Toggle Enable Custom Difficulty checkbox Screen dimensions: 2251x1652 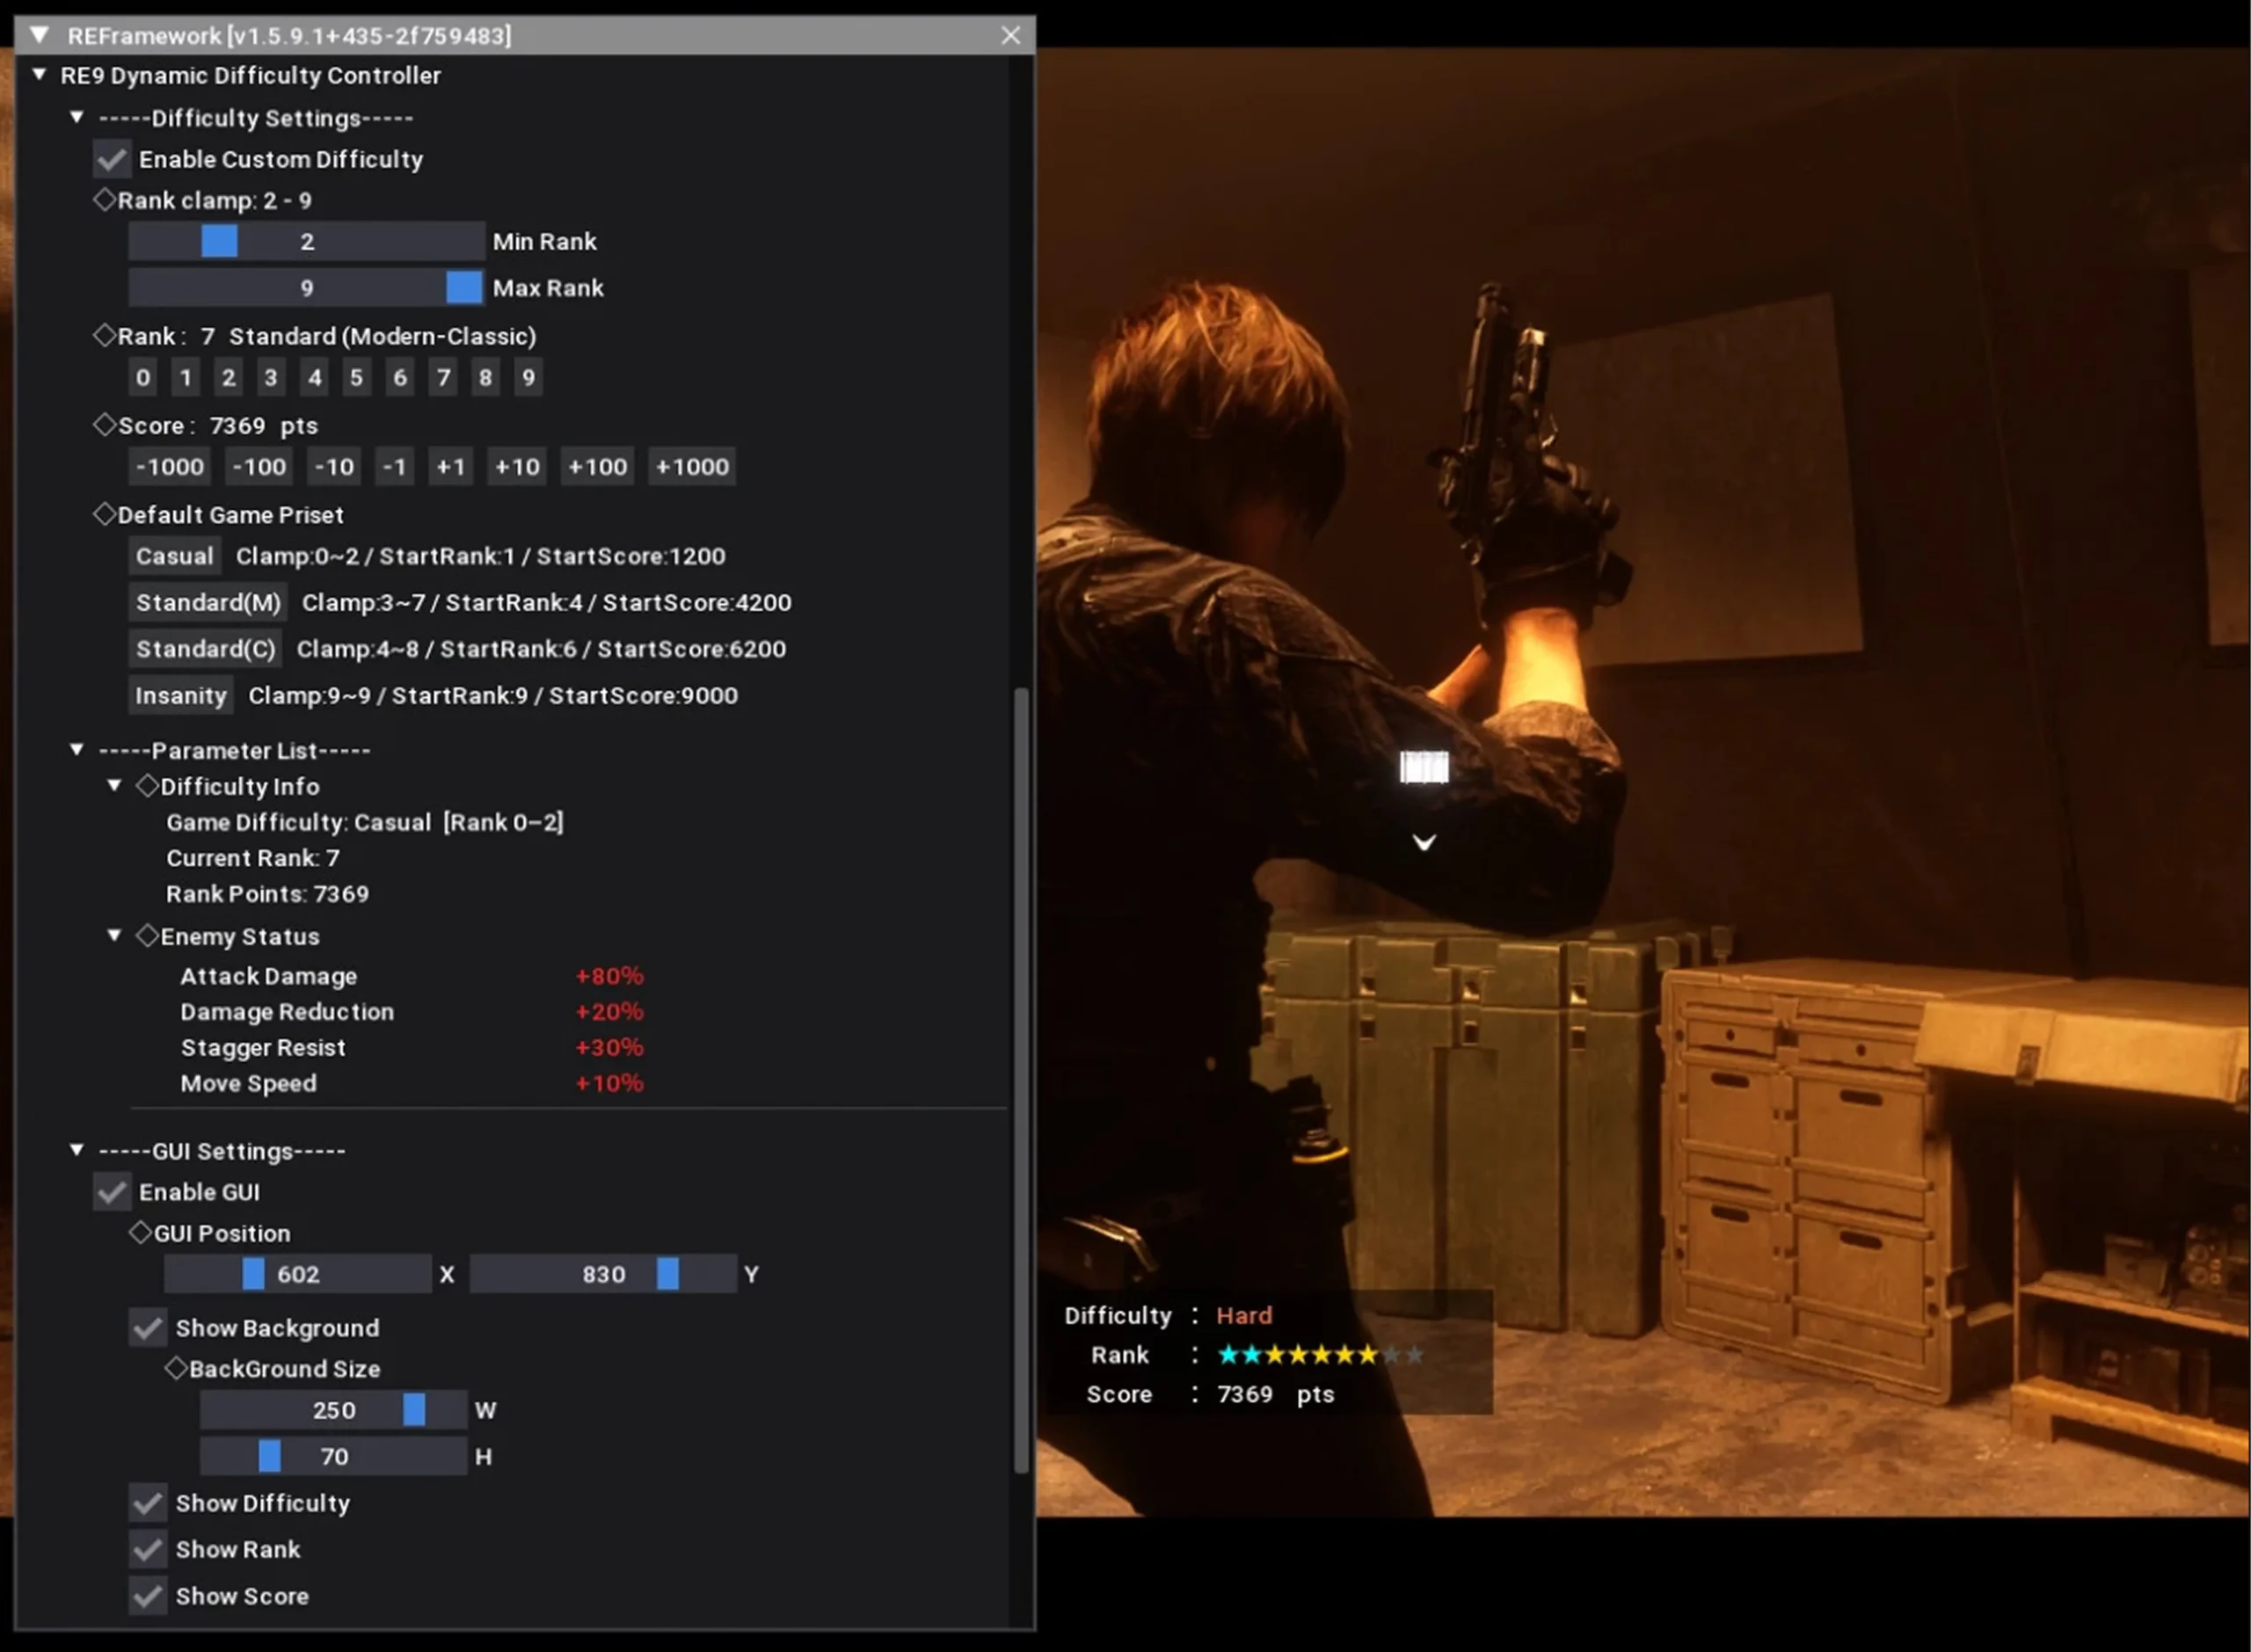tap(112, 159)
